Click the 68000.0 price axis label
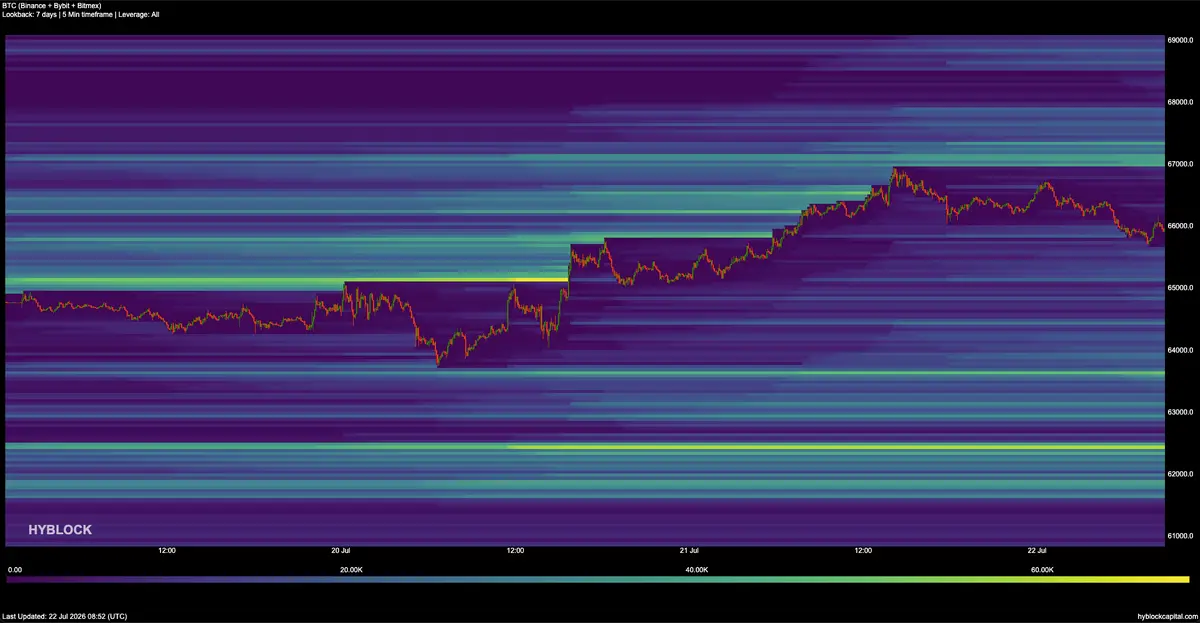1200x623 pixels. click(1181, 102)
